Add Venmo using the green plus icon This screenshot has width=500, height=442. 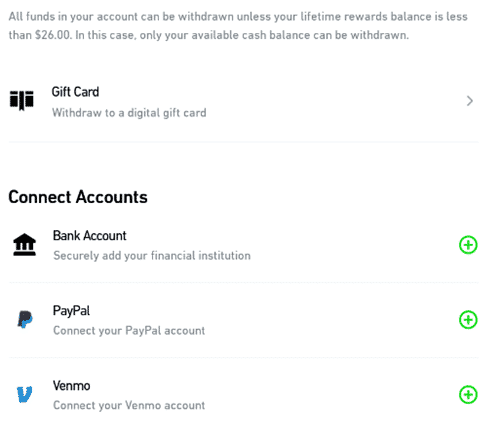468,395
